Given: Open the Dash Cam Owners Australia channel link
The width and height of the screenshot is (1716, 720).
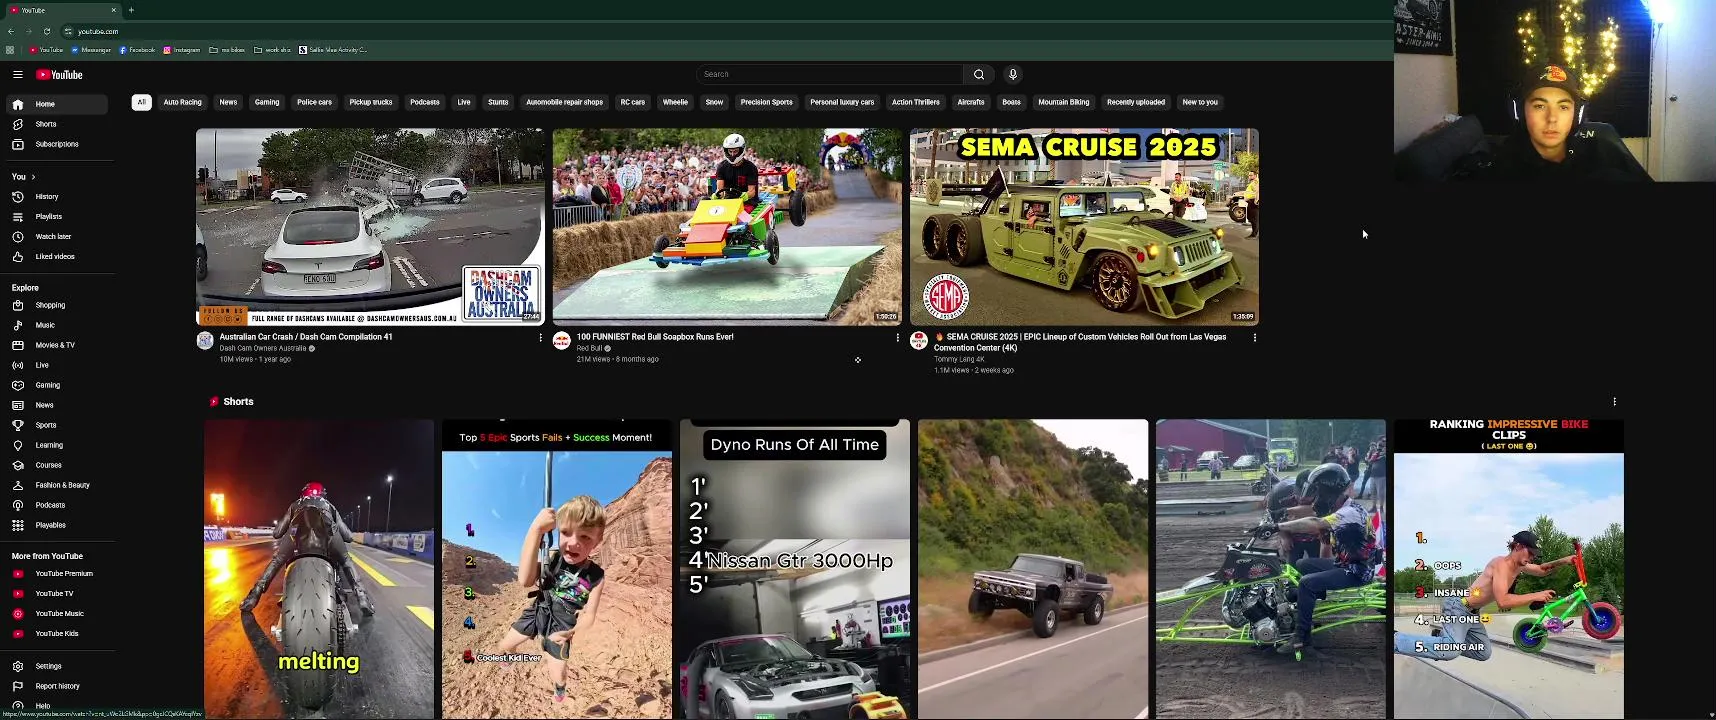Looking at the screenshot, I should point(263,349).
